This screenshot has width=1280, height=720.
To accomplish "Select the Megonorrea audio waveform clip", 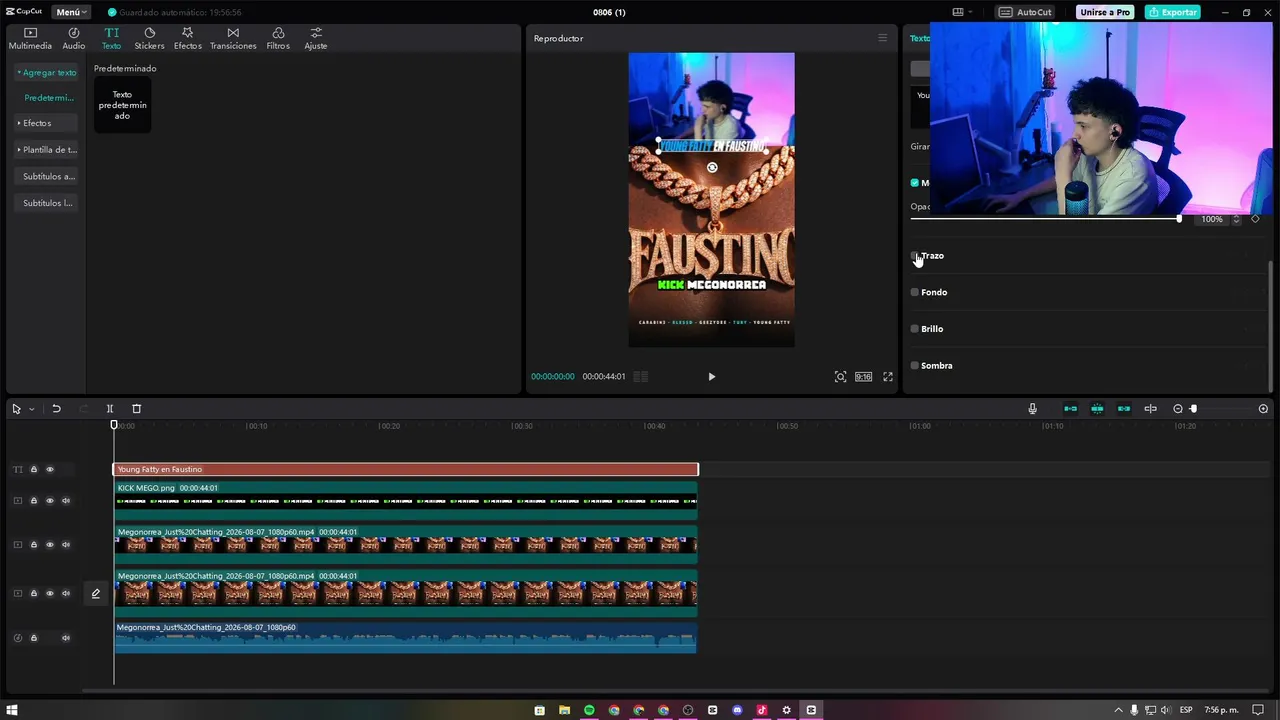I will point(405,638).
